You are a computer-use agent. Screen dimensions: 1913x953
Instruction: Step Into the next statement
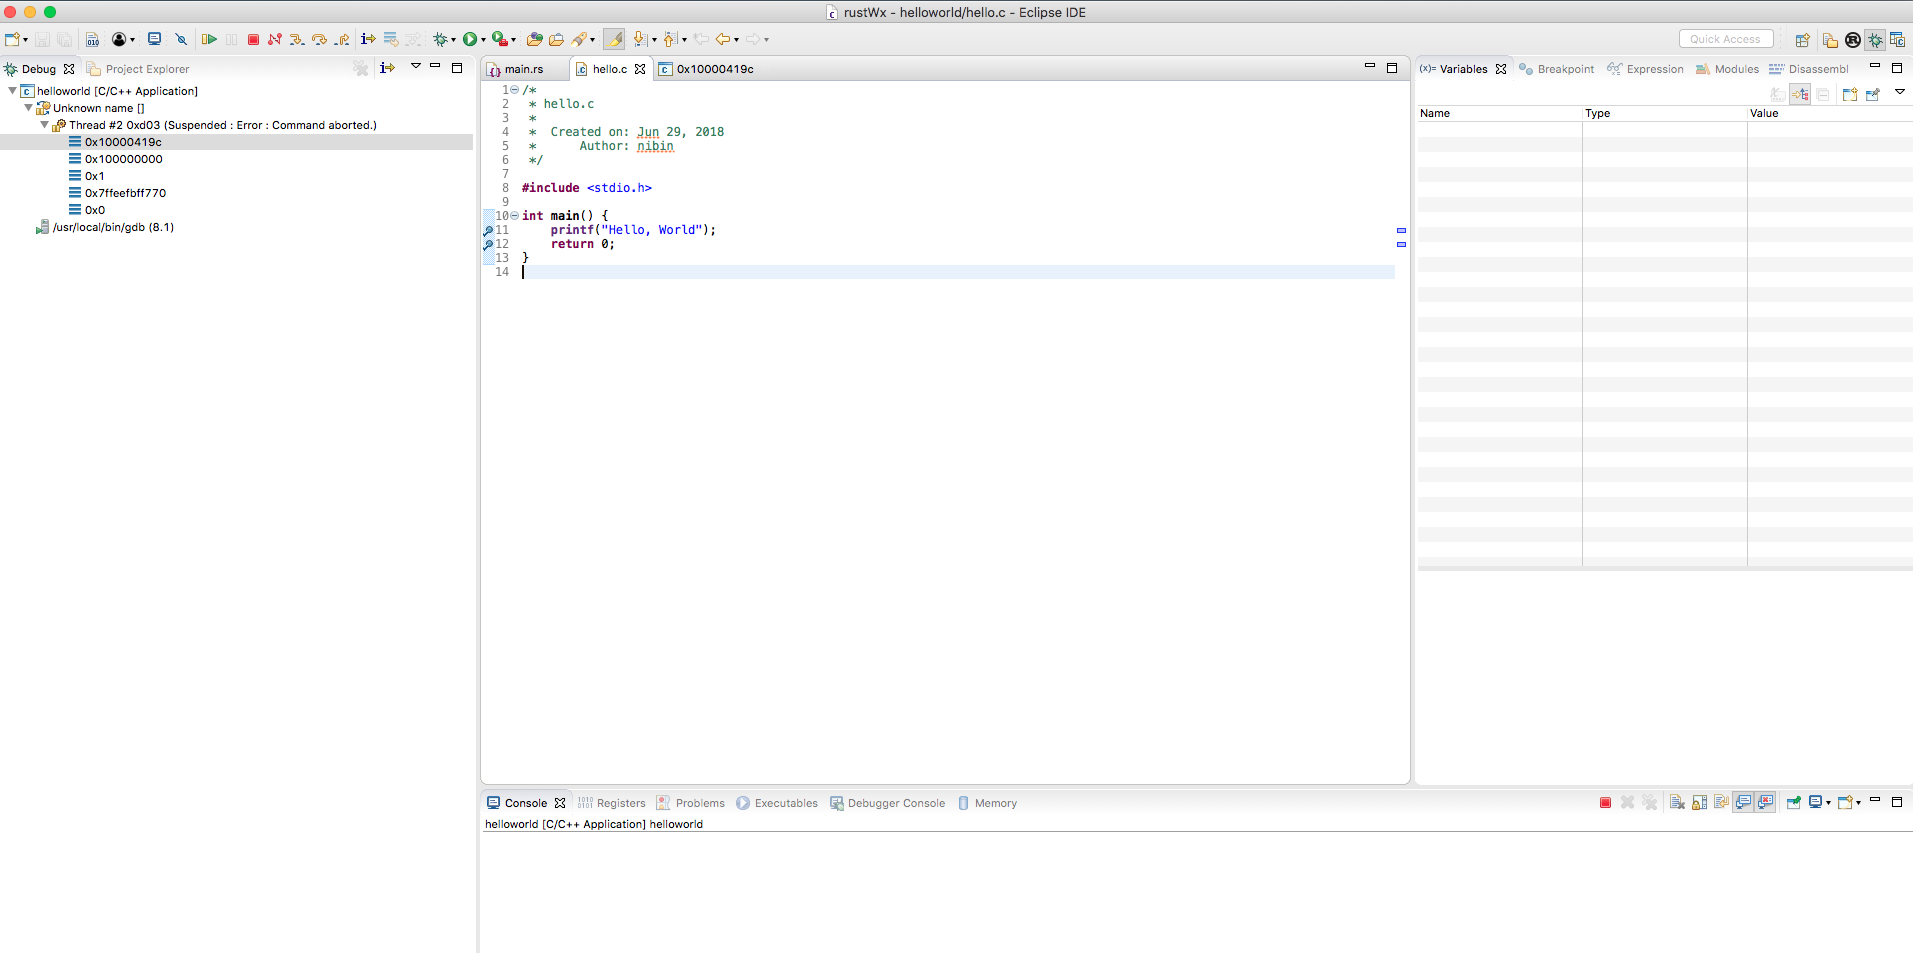click(x=298, y=39)
